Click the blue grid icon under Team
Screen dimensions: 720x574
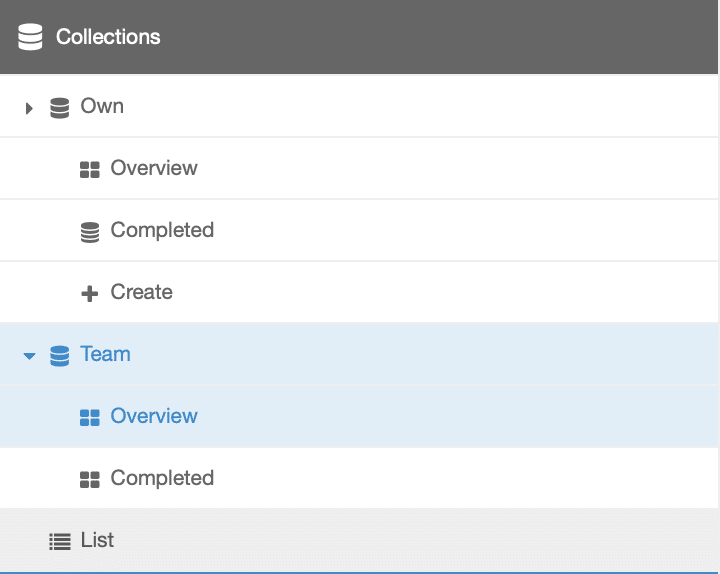pyautogui.click(x=90, y=417)
